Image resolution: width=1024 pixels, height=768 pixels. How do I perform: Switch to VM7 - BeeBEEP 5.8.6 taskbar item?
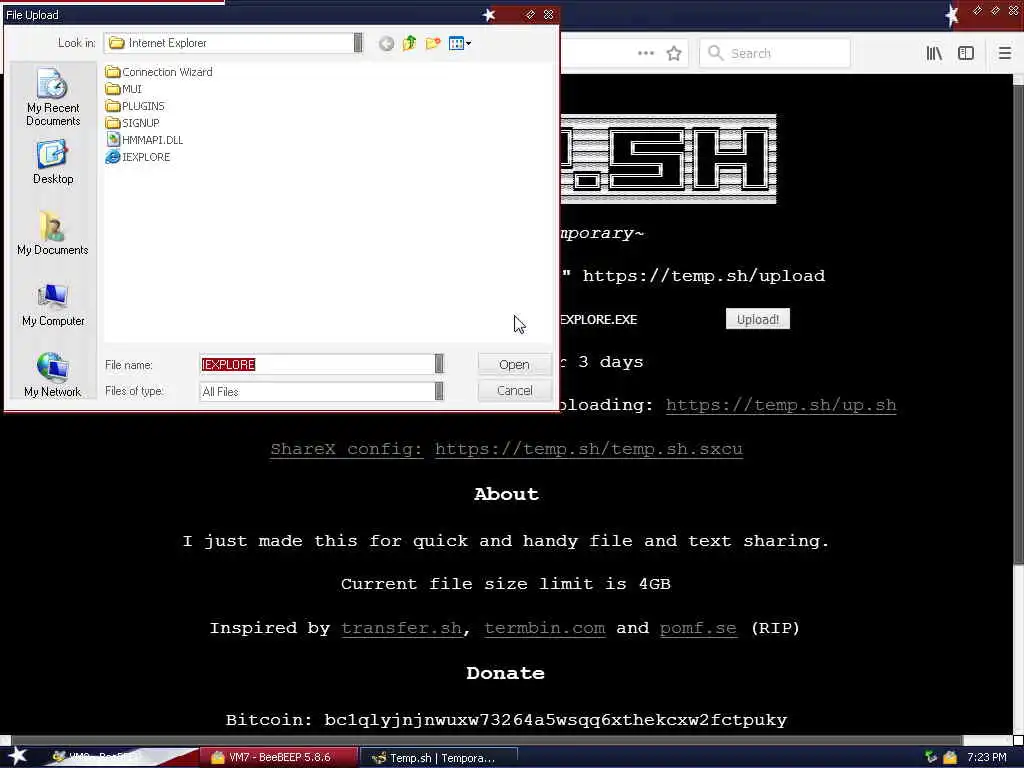click(279, 758)
